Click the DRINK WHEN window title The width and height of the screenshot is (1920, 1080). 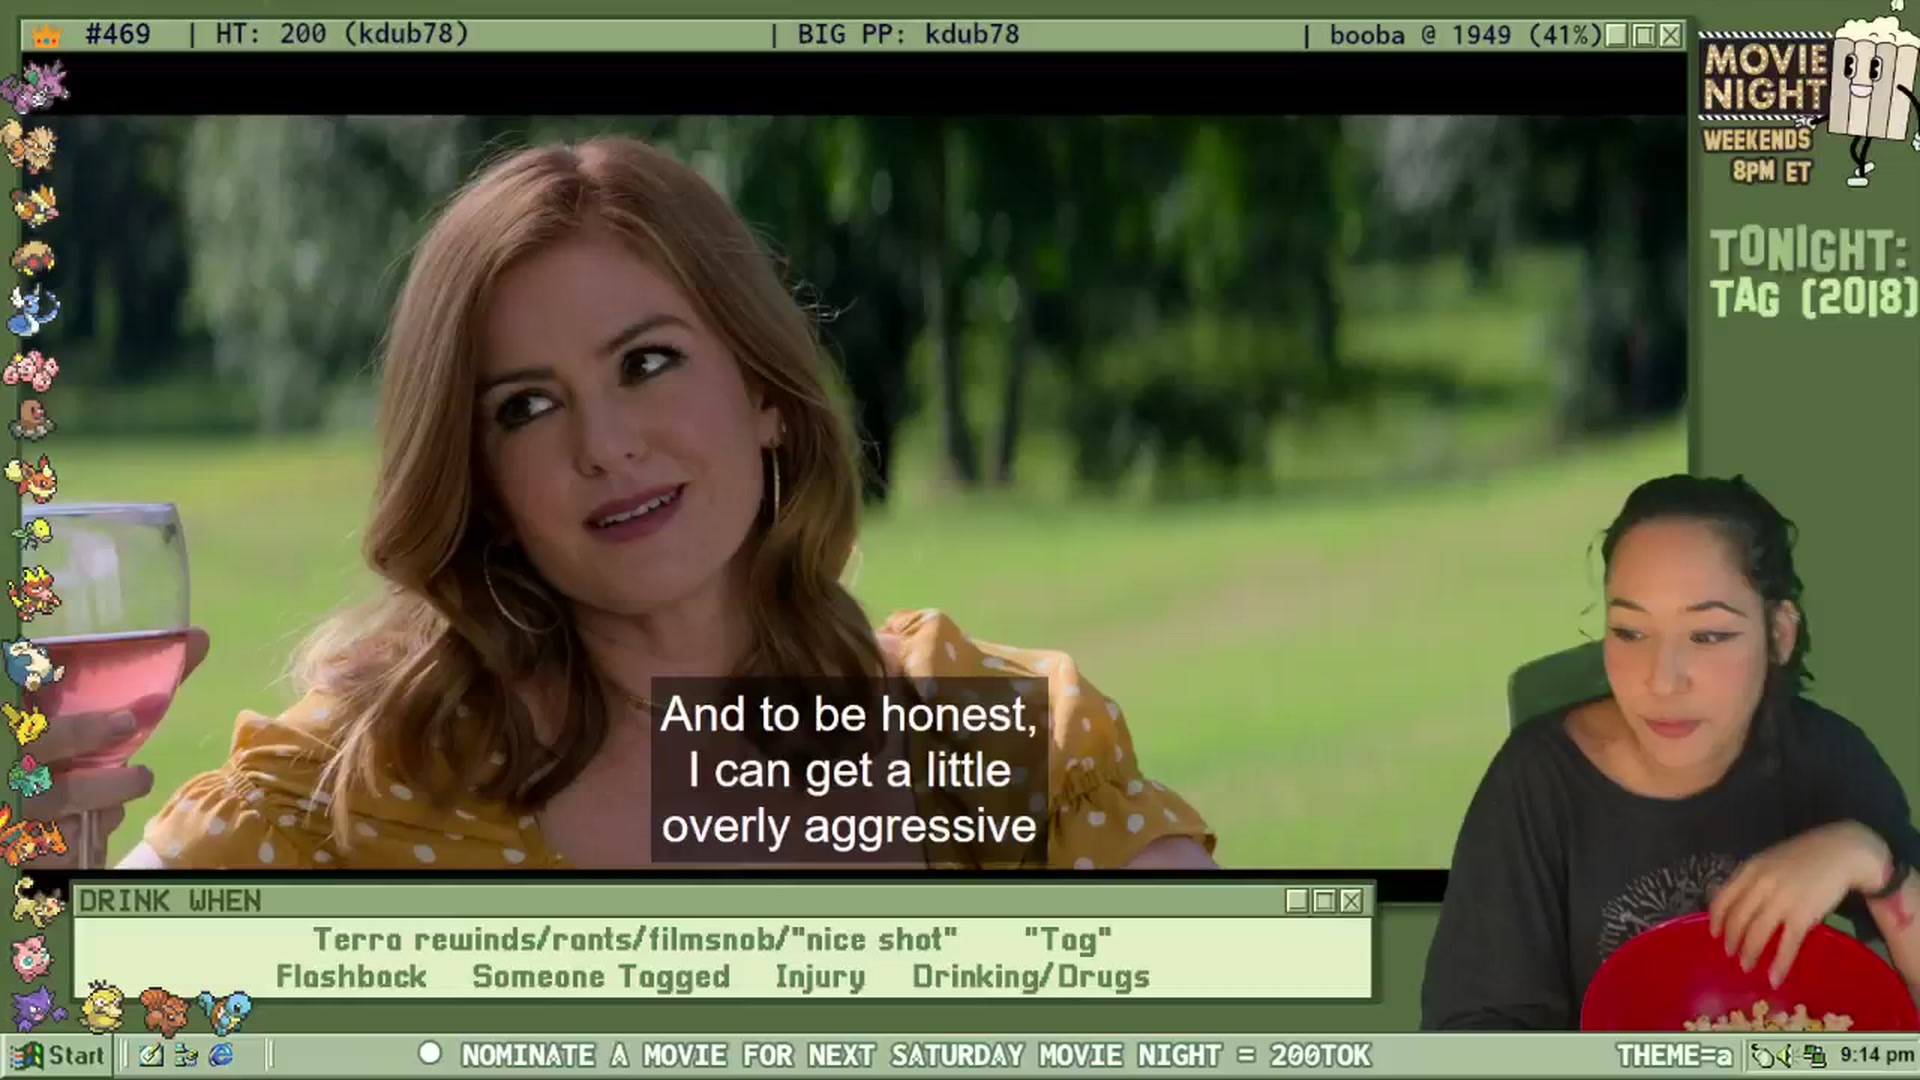click(170, 901)
